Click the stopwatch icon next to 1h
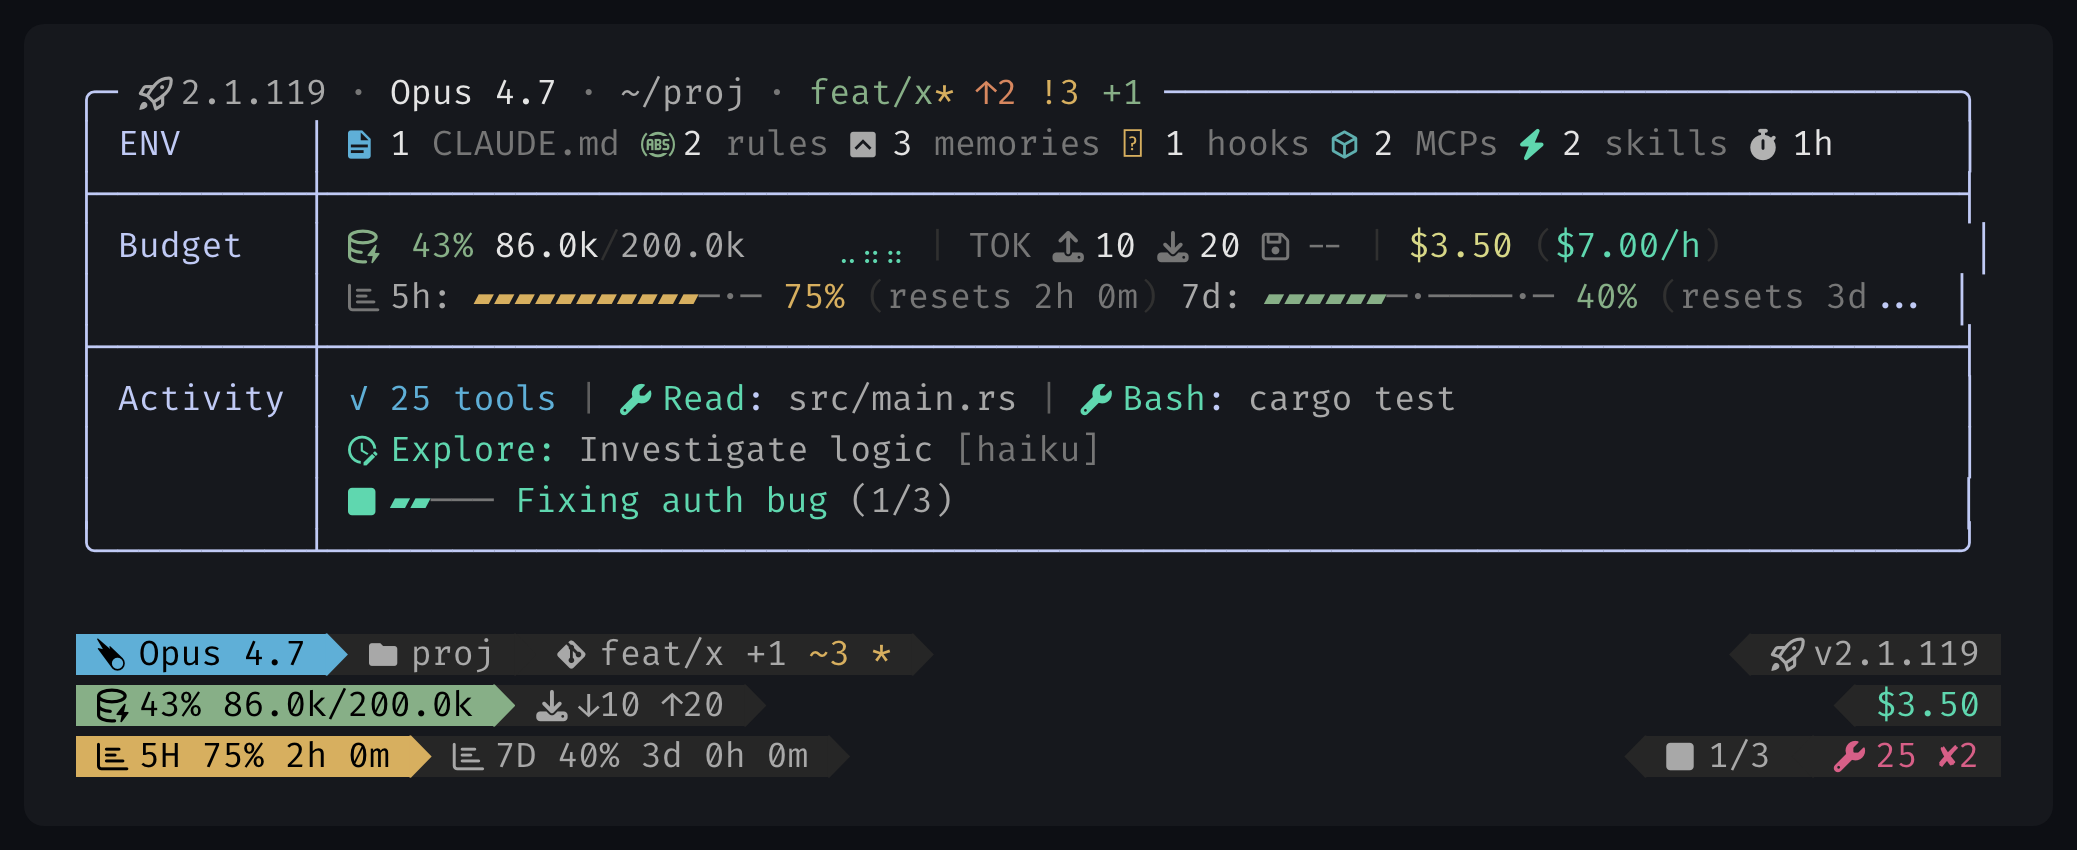This screenshot has height=850, width=2077. coord(1763,145)
